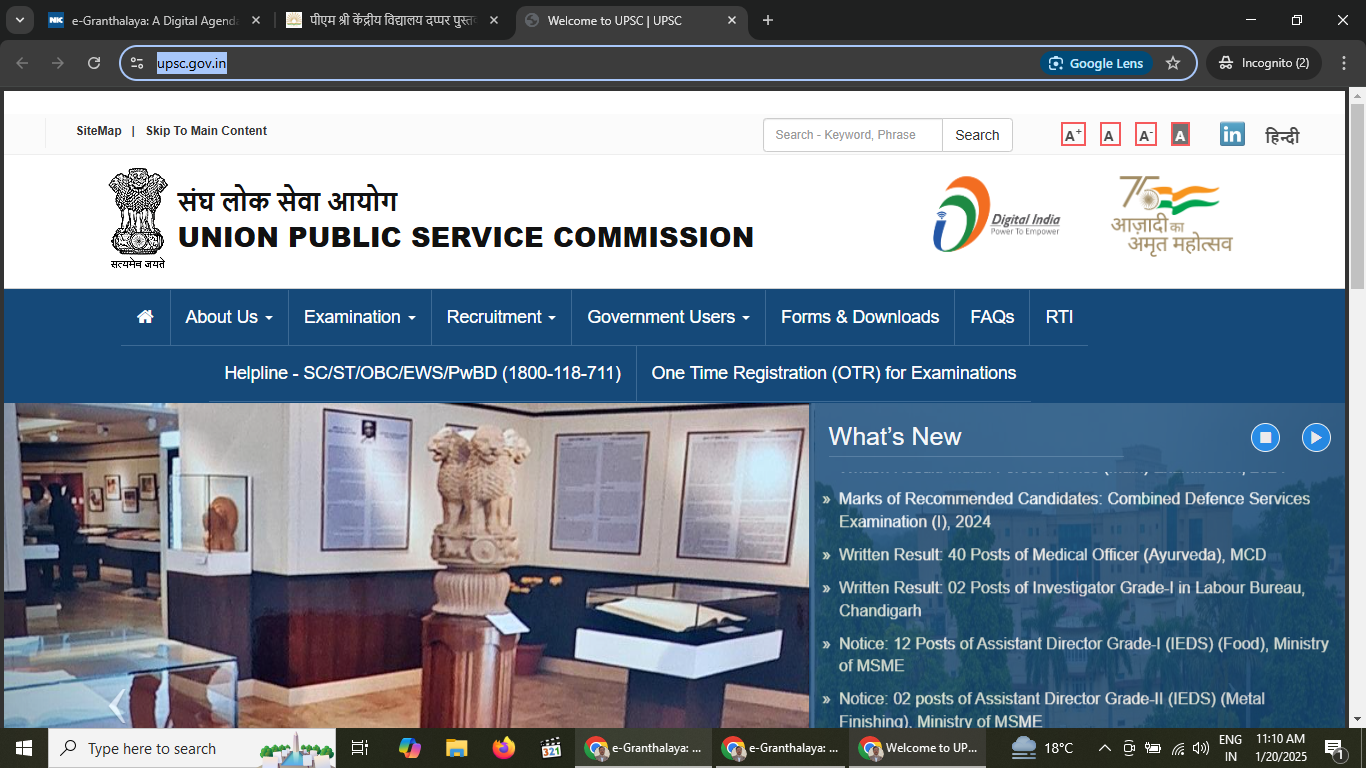Switch site language to हिन्दी
Screen dimensions: 1366x768
pos(1282,136)
